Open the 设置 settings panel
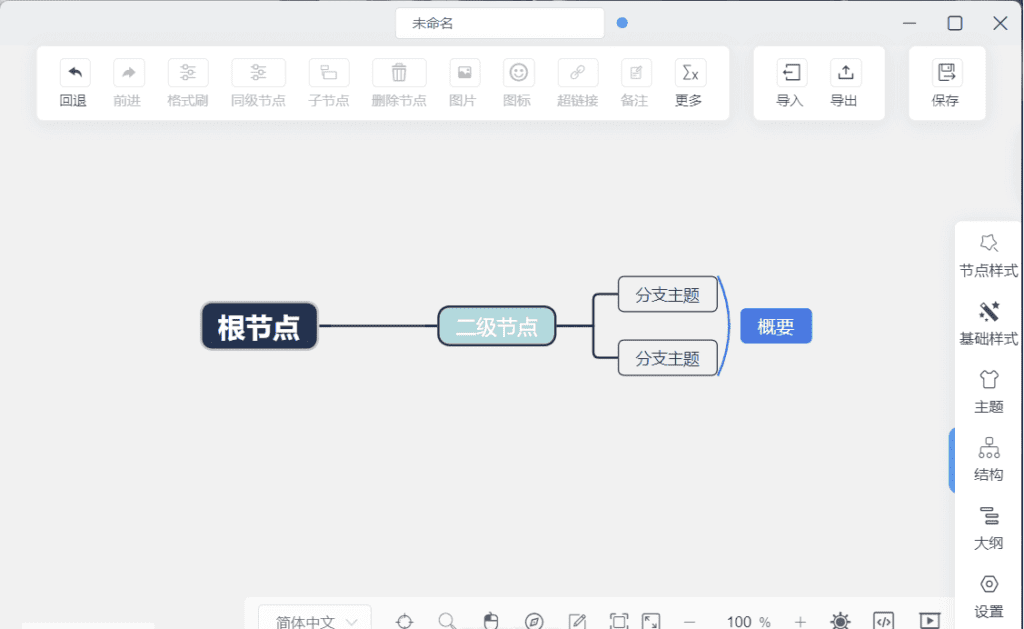Screen dimensions: 1024x629 click(x=988, y=596)
